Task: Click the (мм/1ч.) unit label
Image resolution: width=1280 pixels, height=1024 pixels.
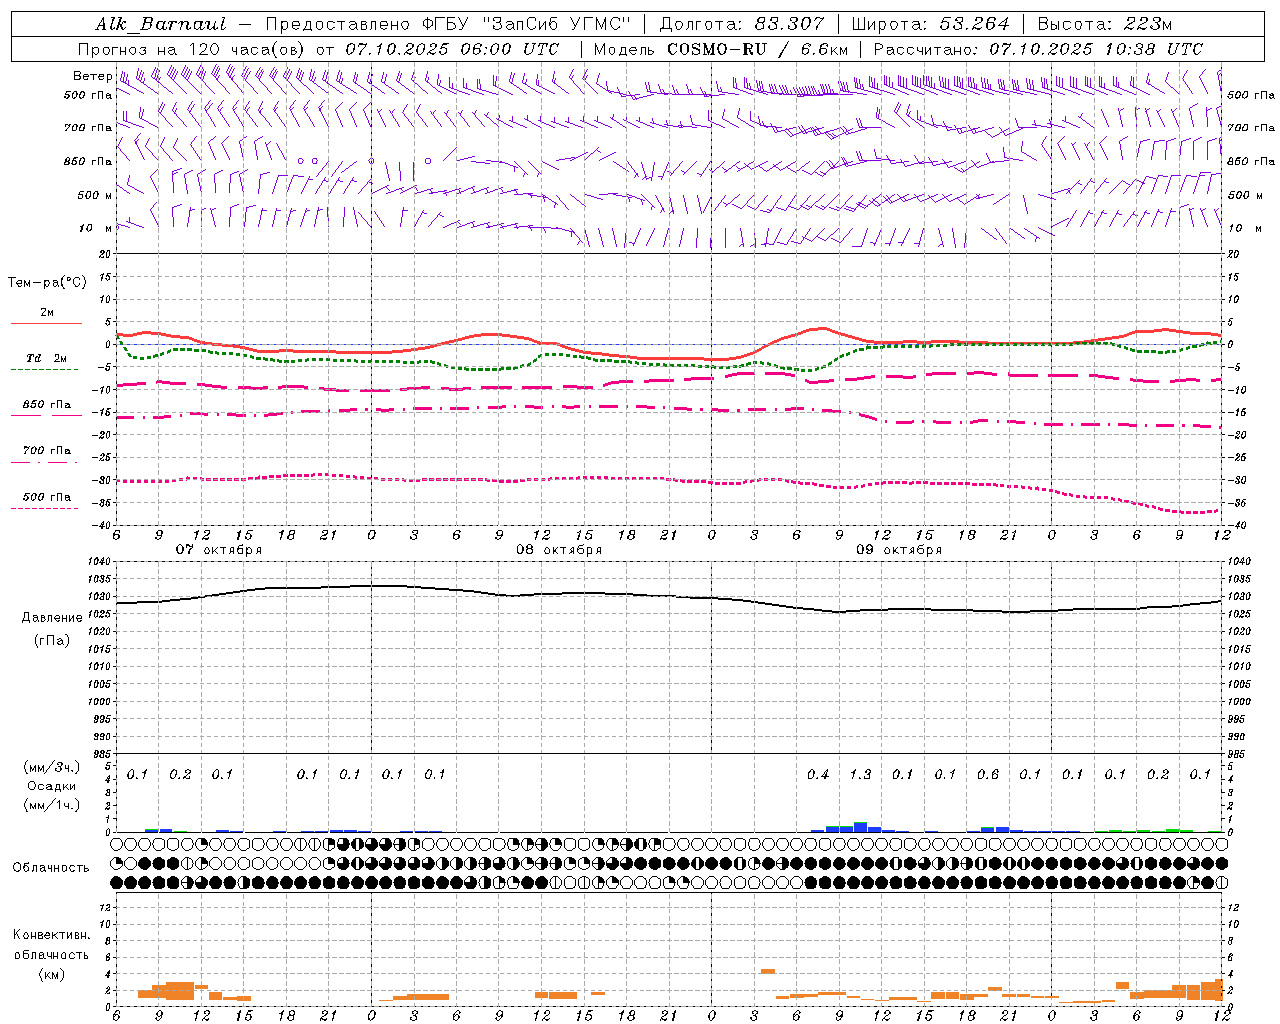Action: [51, 805]
